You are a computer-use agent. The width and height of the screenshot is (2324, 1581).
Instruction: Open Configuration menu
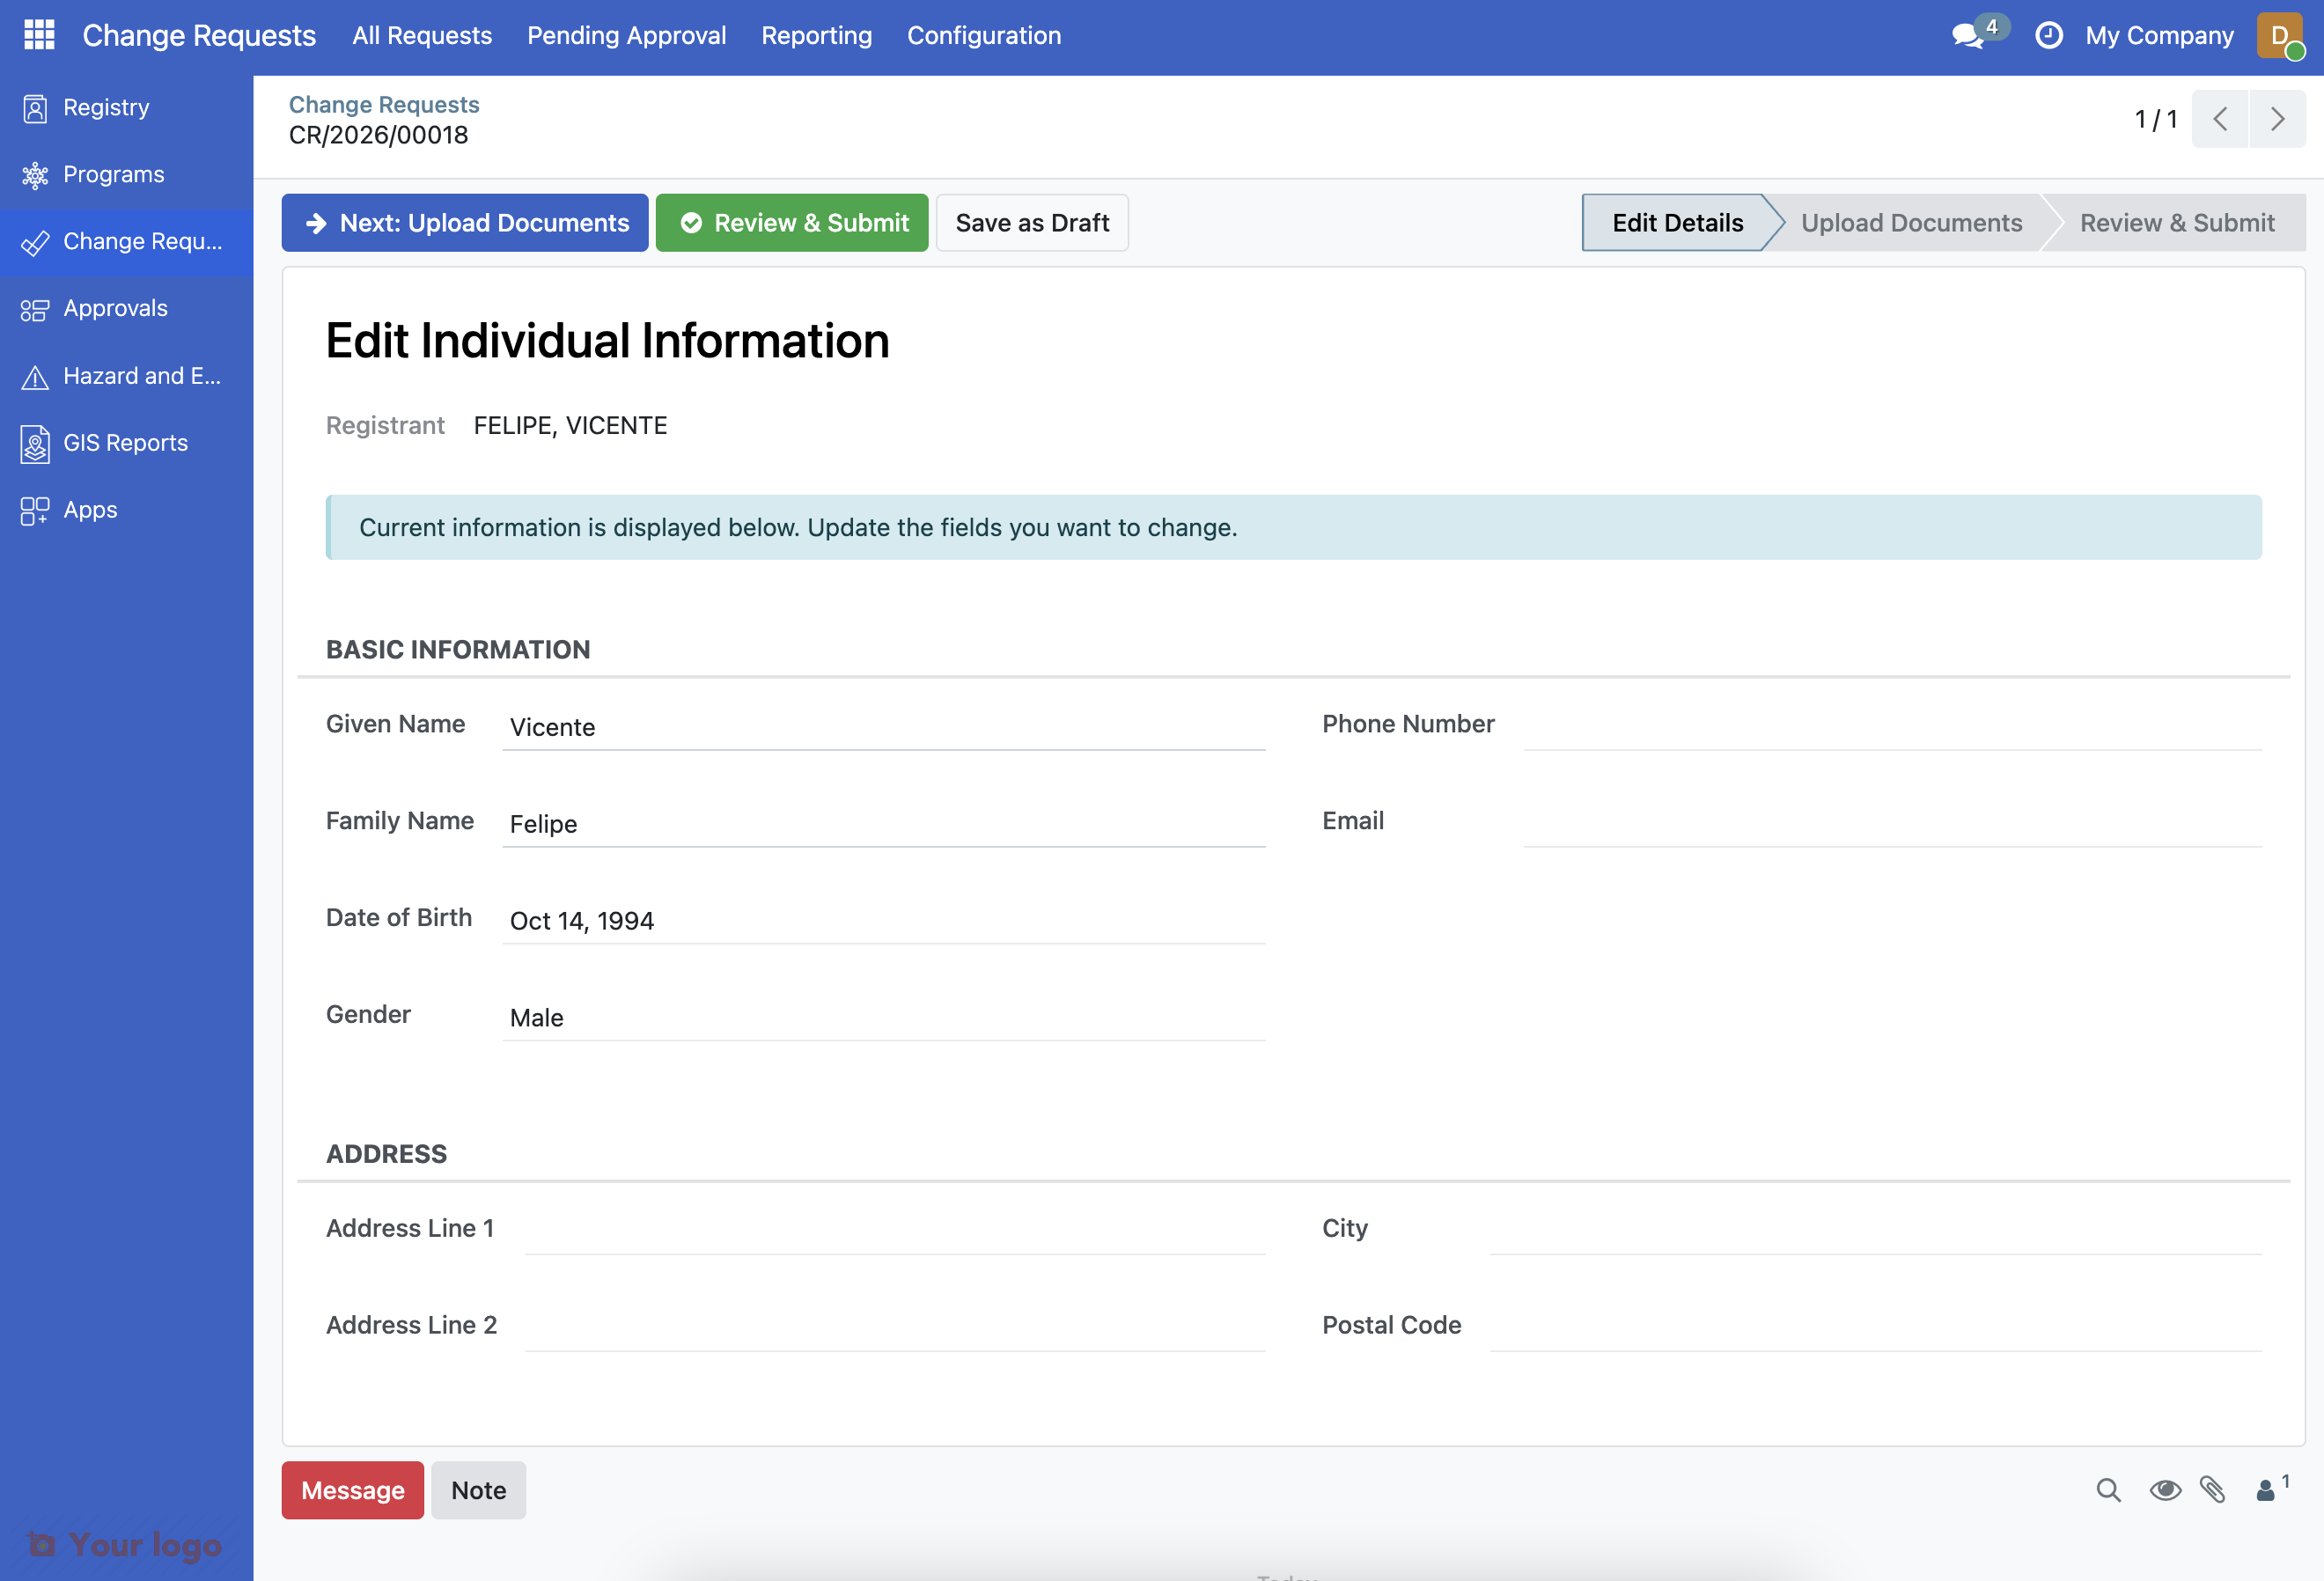point(984,36)
